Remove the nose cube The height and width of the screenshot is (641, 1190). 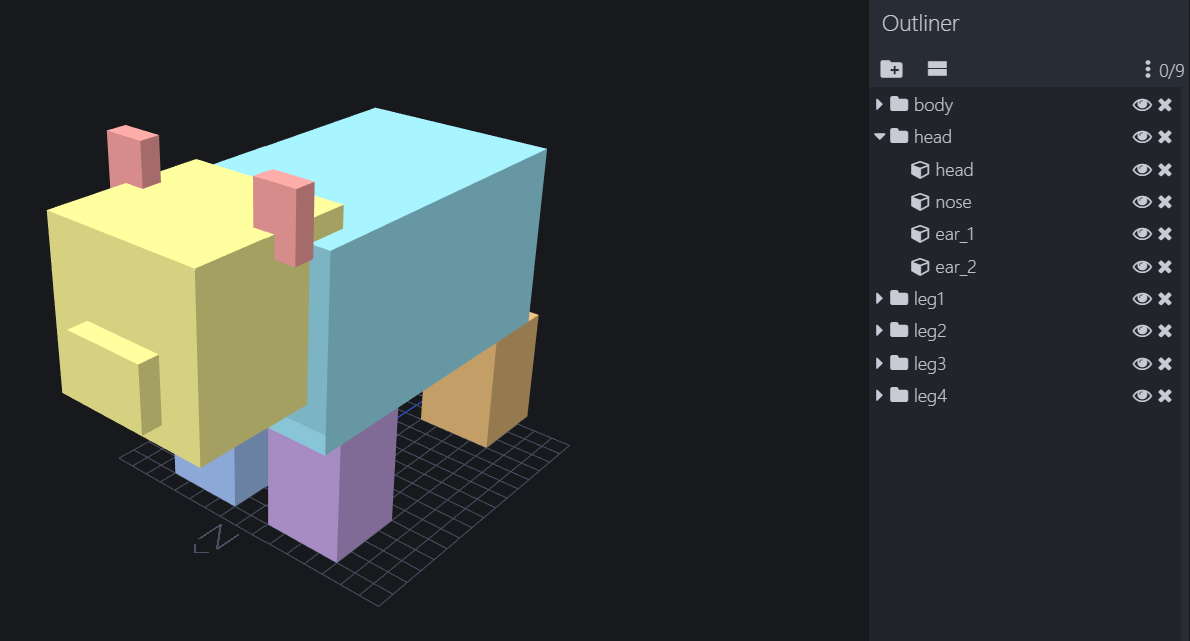1165,202
